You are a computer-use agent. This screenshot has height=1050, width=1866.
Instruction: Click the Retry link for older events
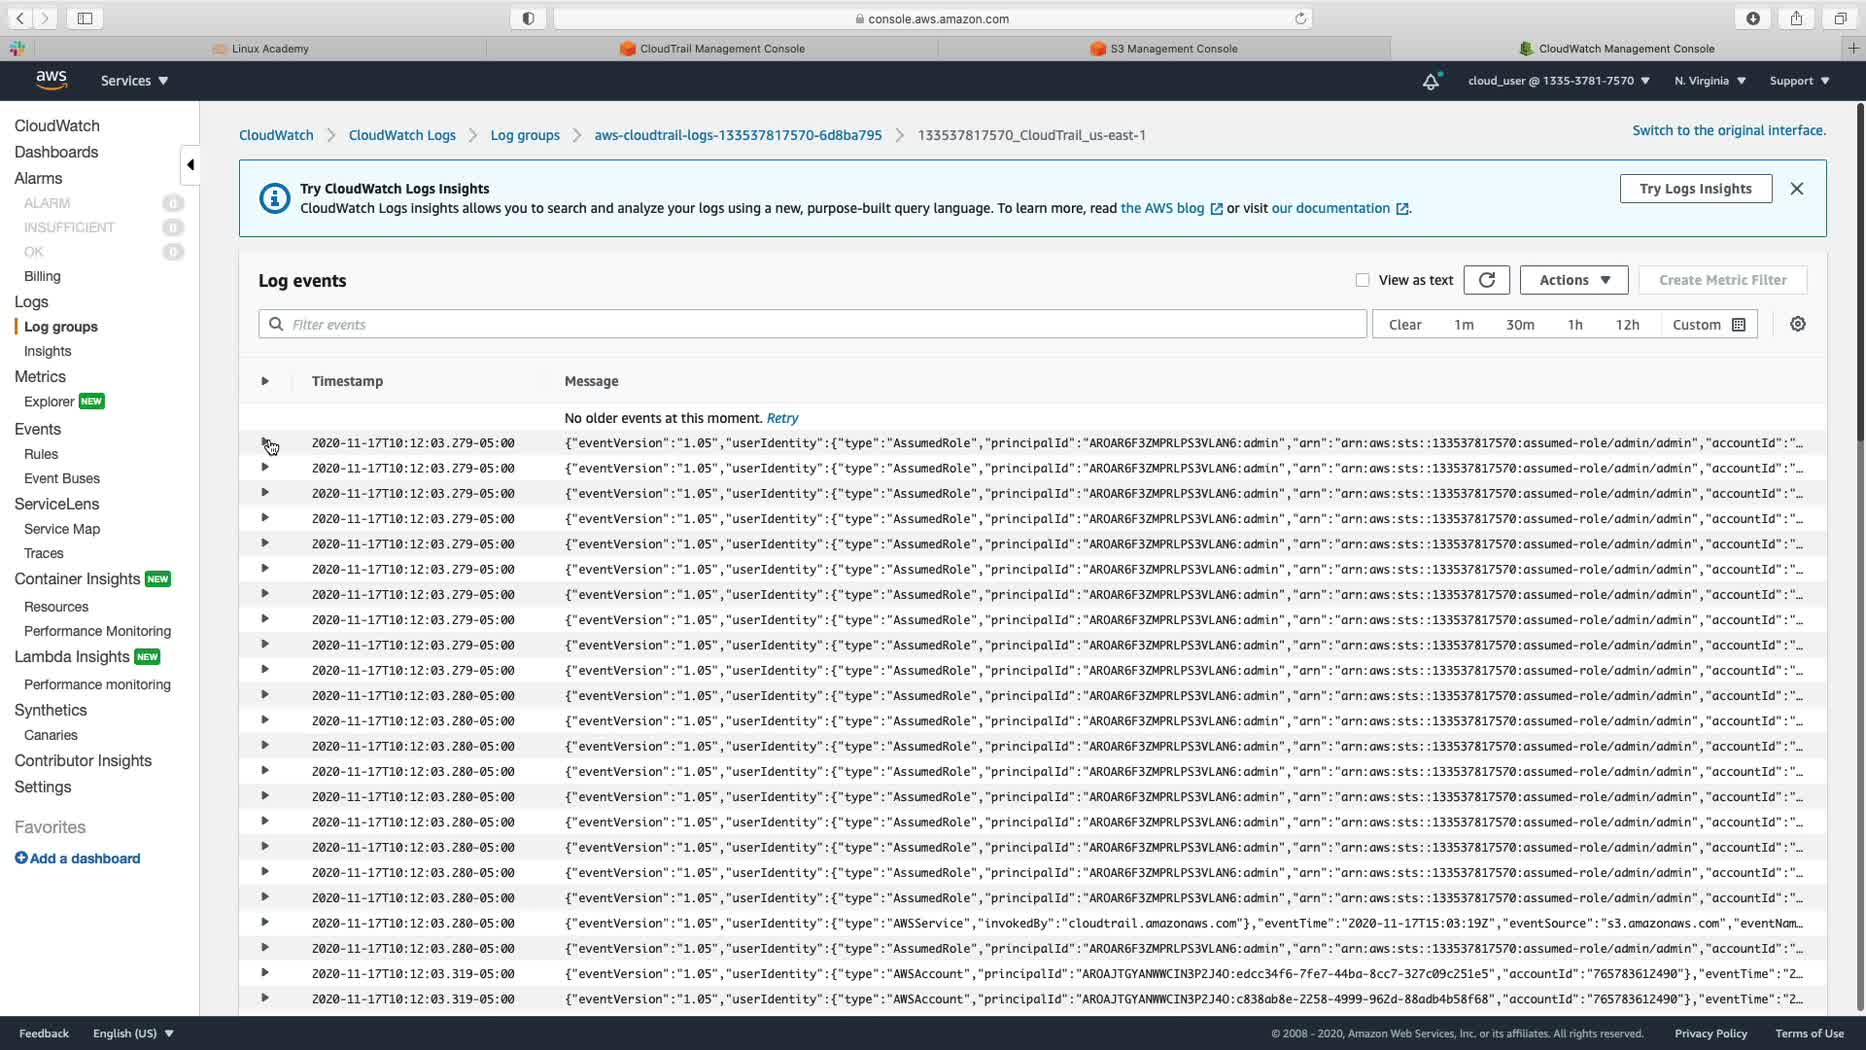click(782, 418)
